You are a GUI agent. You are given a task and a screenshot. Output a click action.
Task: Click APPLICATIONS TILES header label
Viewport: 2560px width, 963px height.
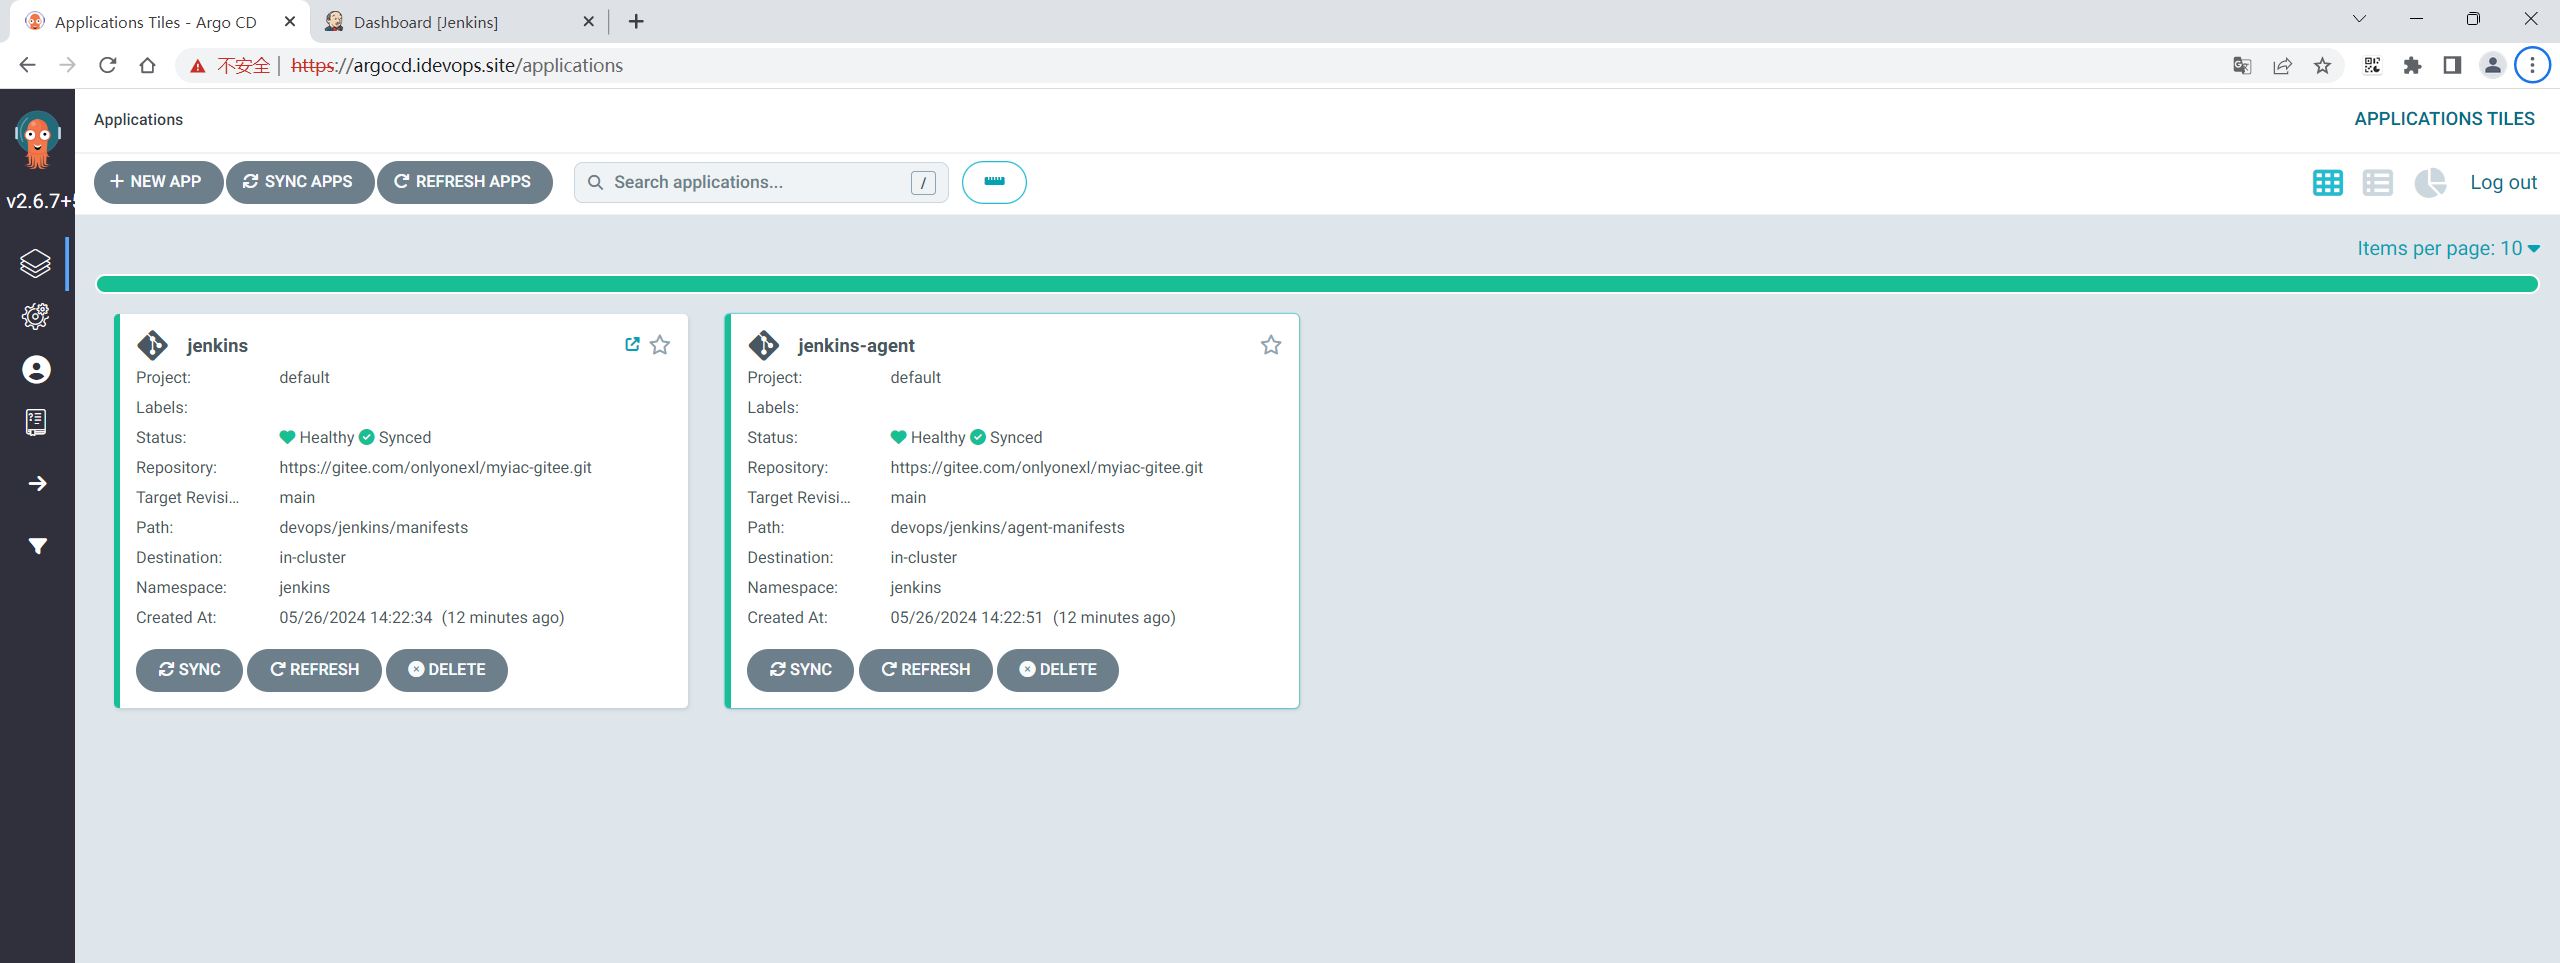click(2444, 118)
